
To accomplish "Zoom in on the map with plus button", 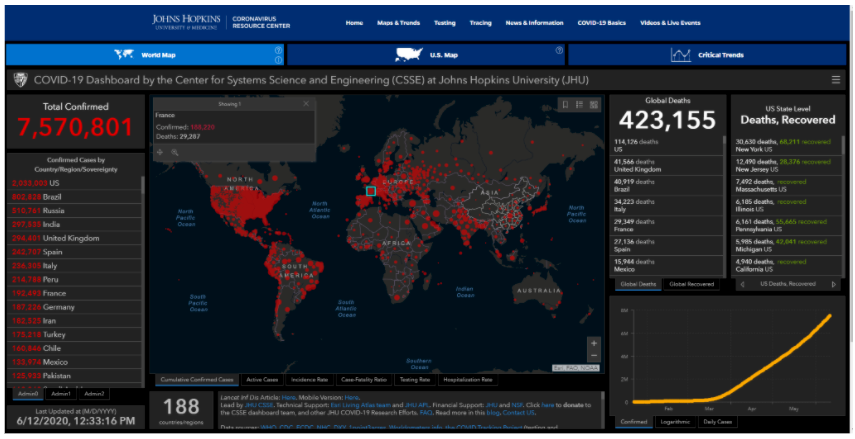I will tap(594, 343).
